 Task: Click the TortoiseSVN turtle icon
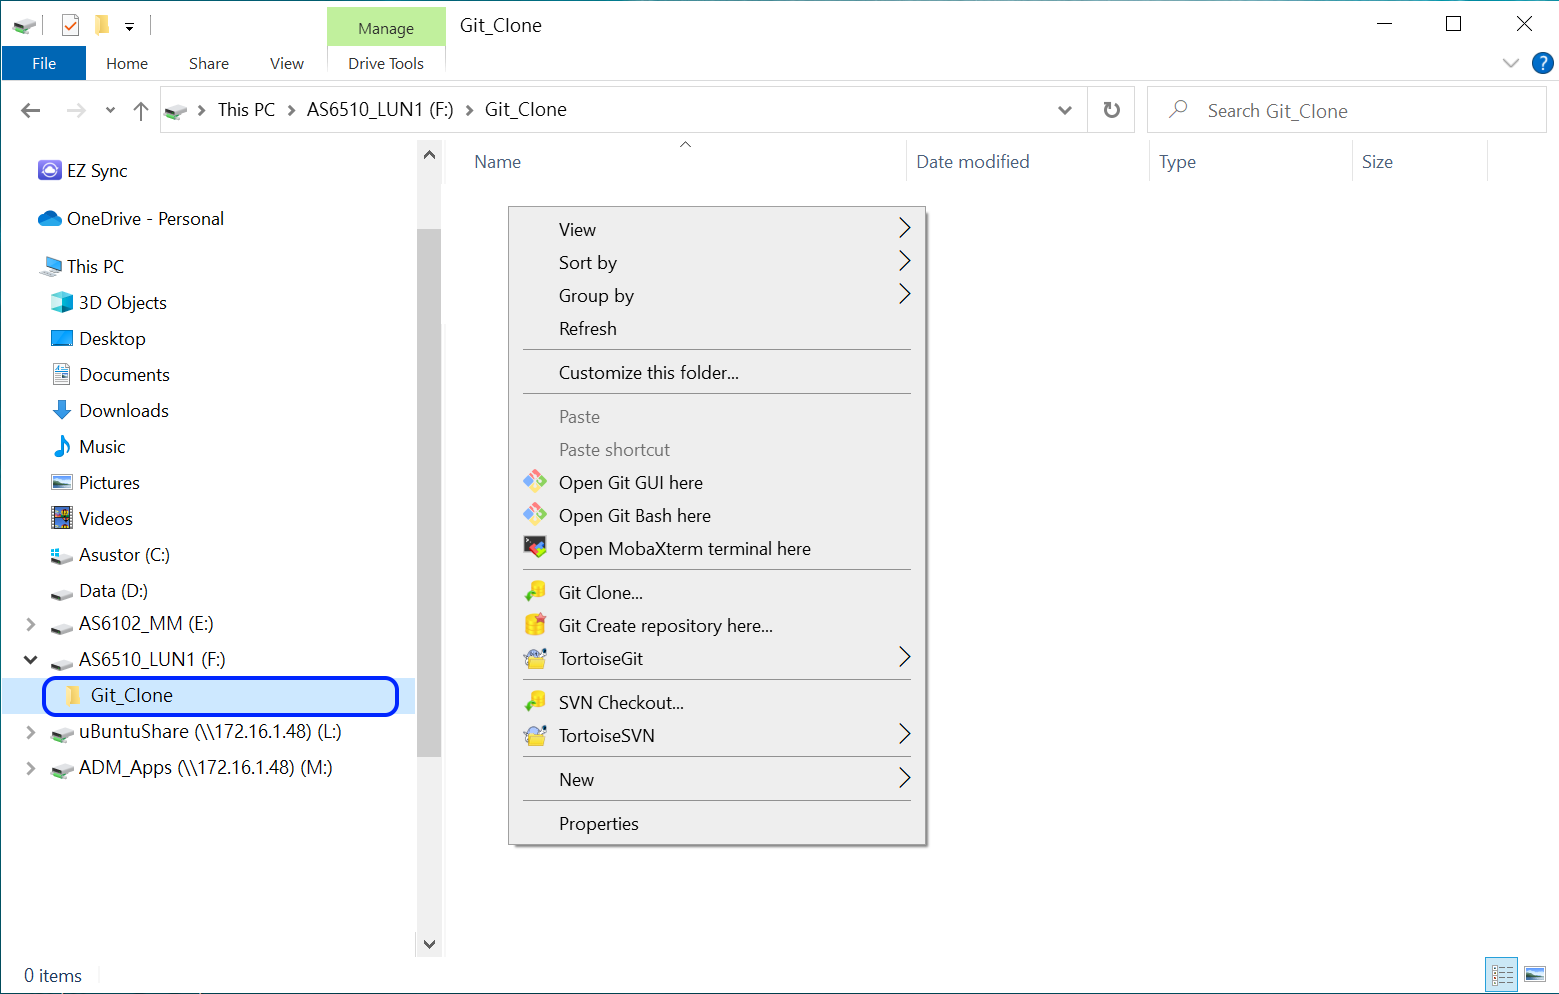coord(535,735)
